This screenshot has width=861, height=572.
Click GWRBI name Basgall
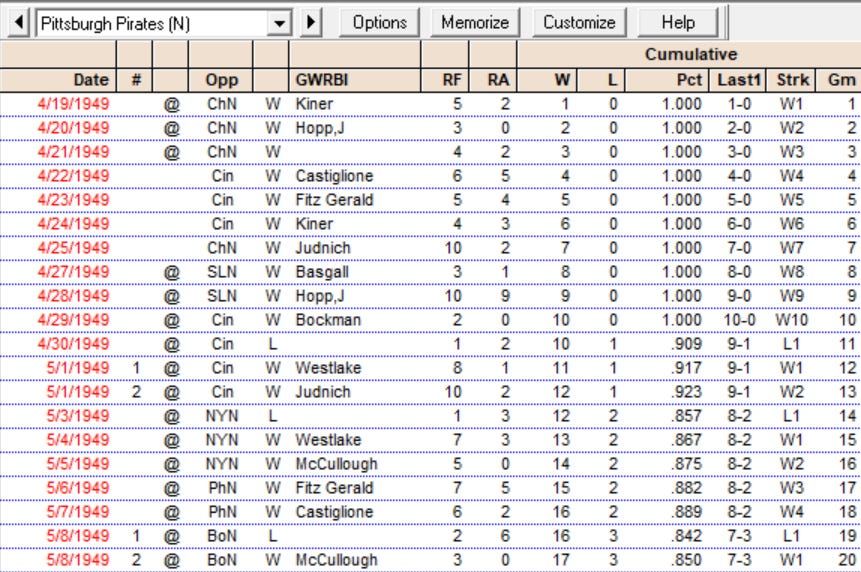click(x=322, y=272)
